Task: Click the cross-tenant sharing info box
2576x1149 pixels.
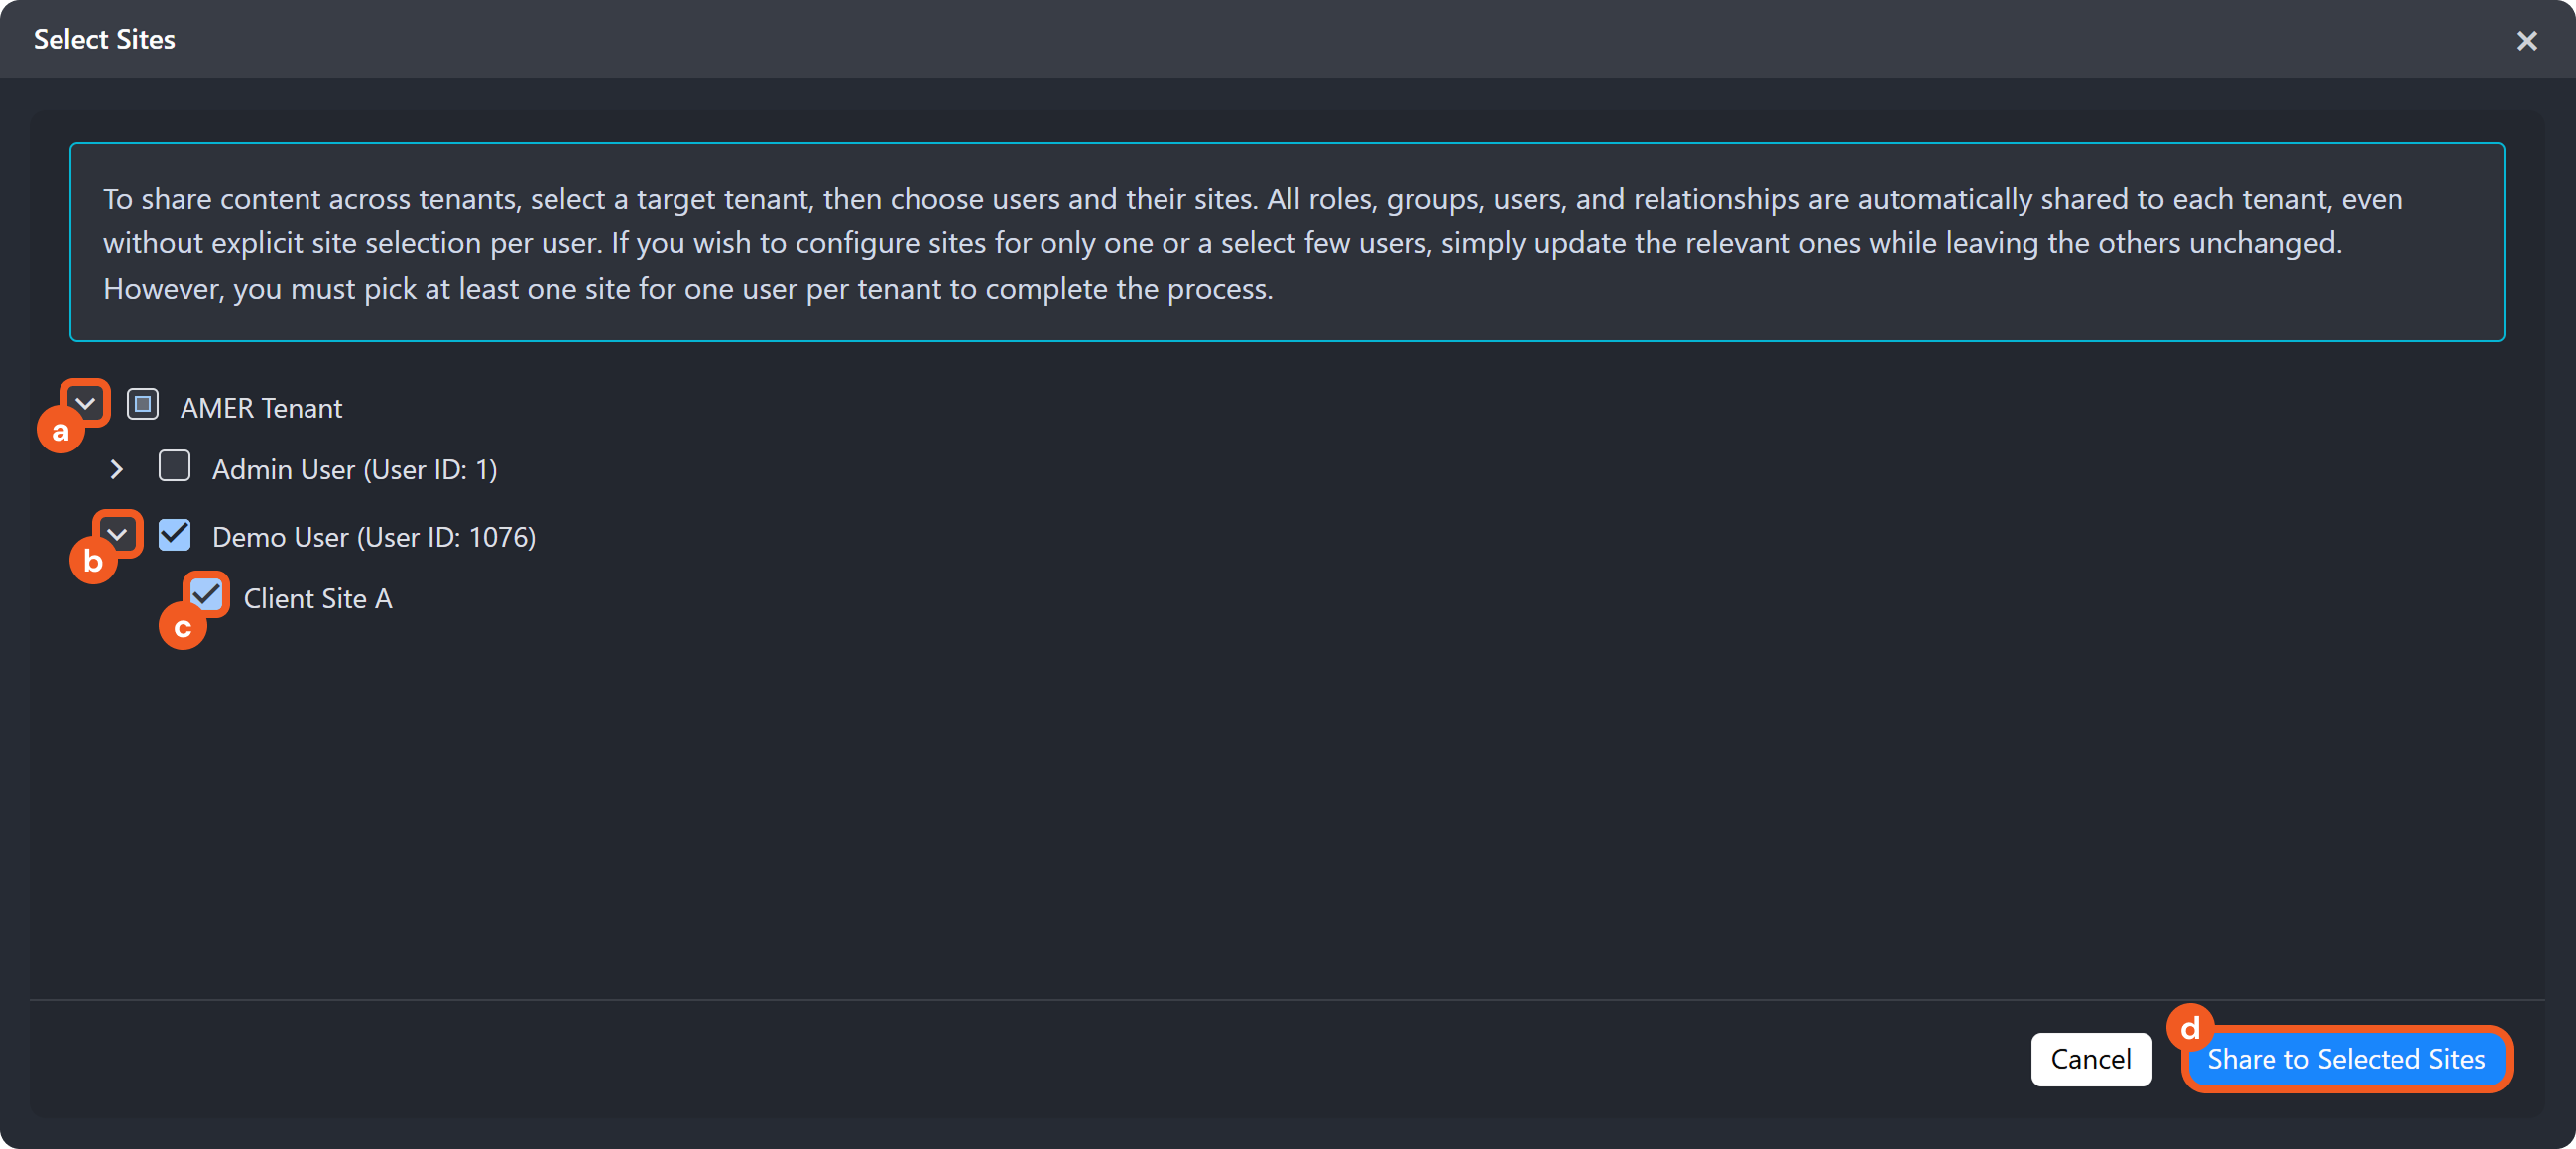Action: (x=1286, y=242)
